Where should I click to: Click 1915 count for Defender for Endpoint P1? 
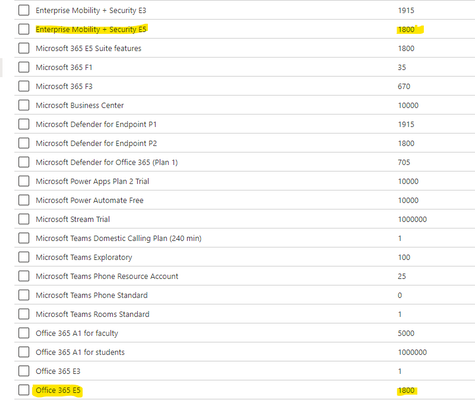(406, 124)
